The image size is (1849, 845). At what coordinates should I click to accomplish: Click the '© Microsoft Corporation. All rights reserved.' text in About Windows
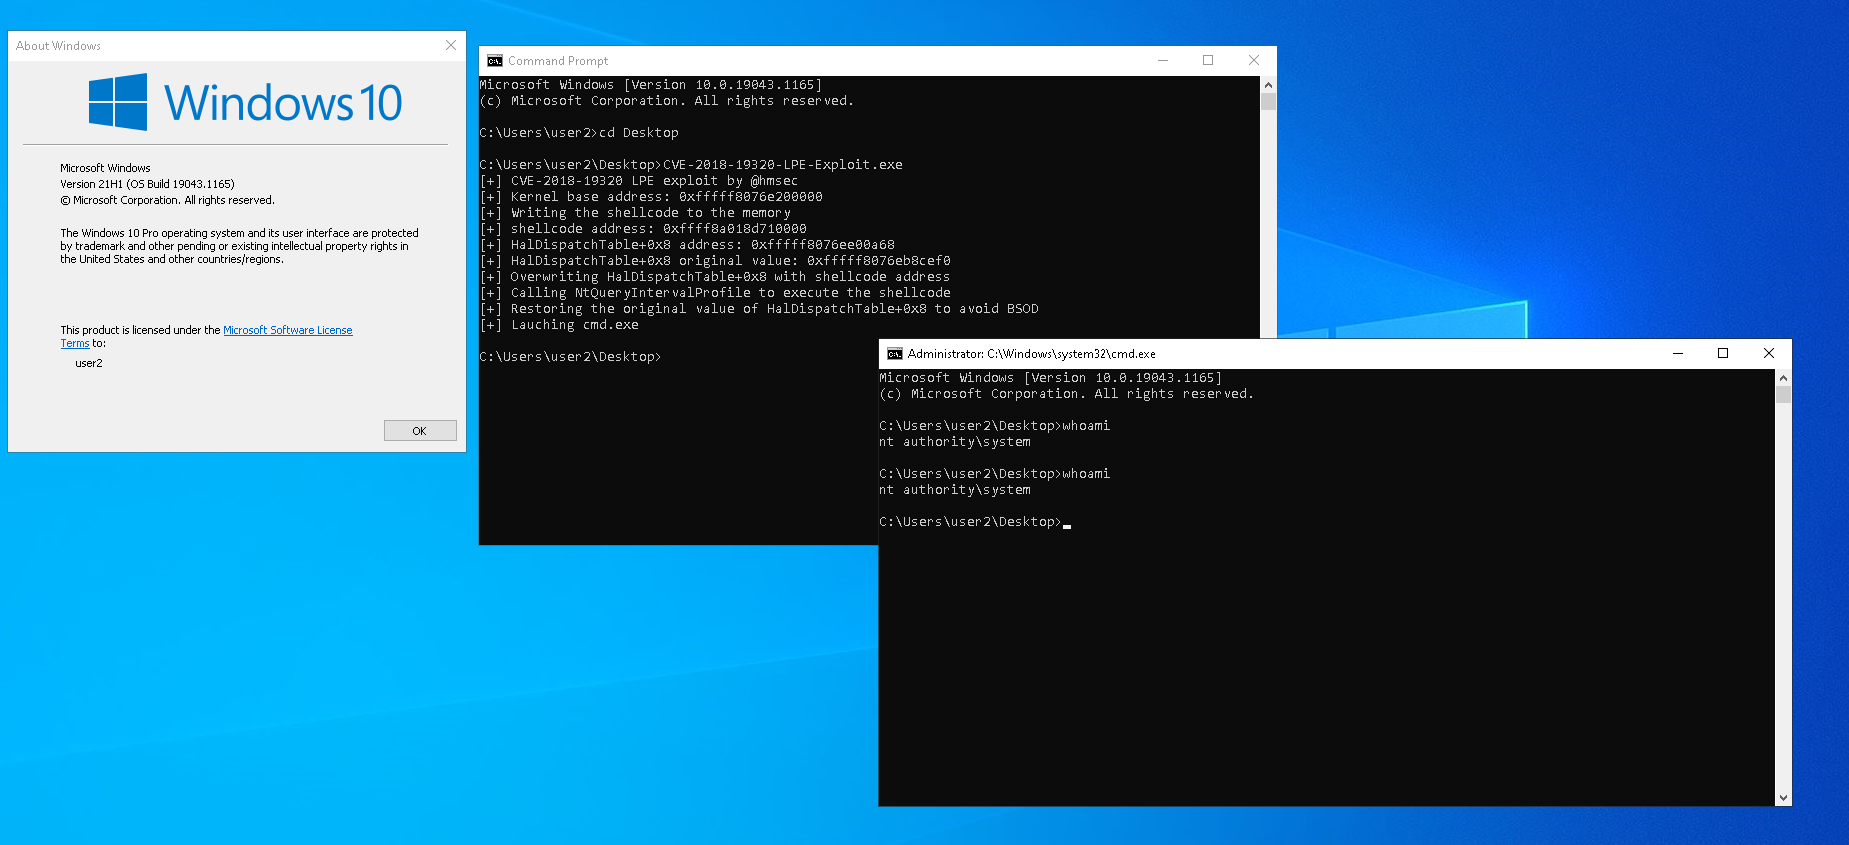(x=167, y=200)
